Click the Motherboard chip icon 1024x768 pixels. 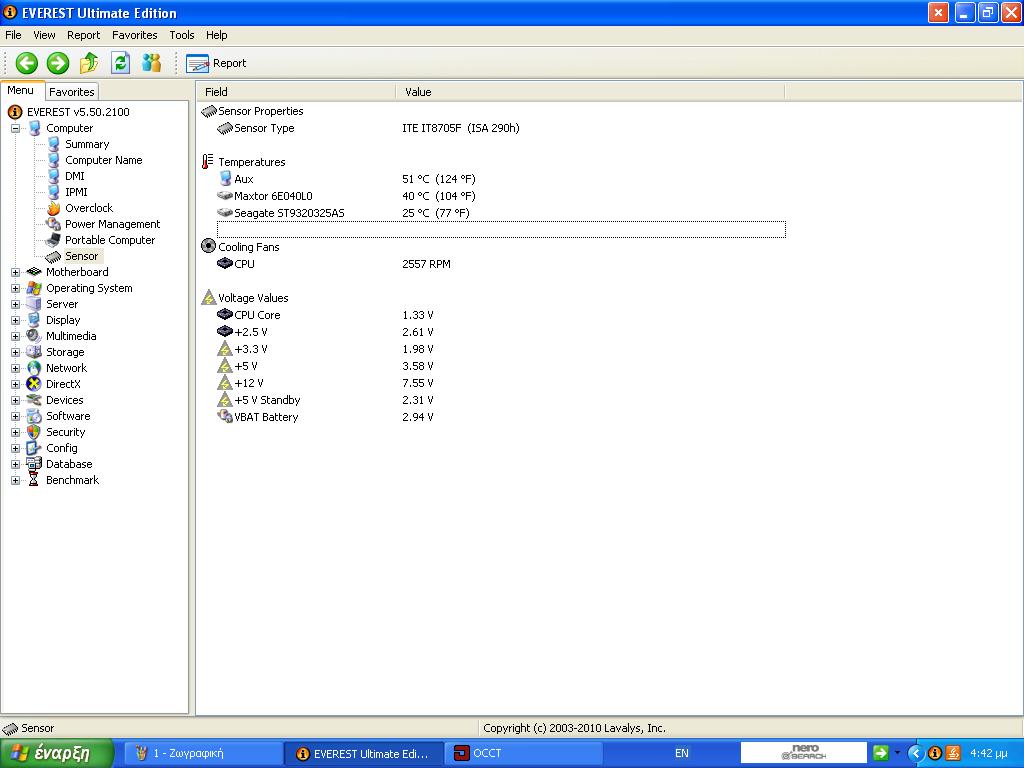click(34, 272)
